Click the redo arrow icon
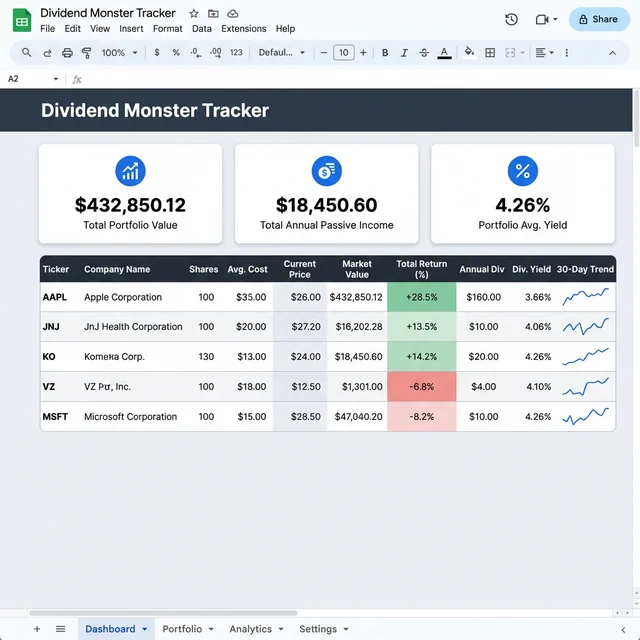 tap(47, 53)
